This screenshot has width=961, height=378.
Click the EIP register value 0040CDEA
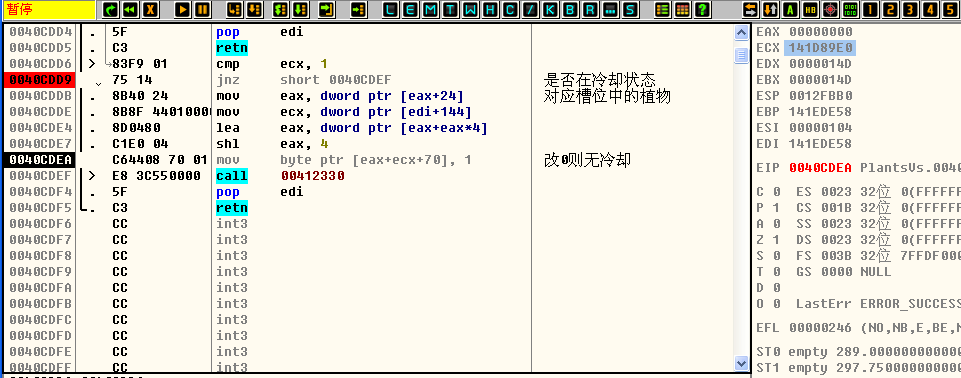click(x=821, y=167)
